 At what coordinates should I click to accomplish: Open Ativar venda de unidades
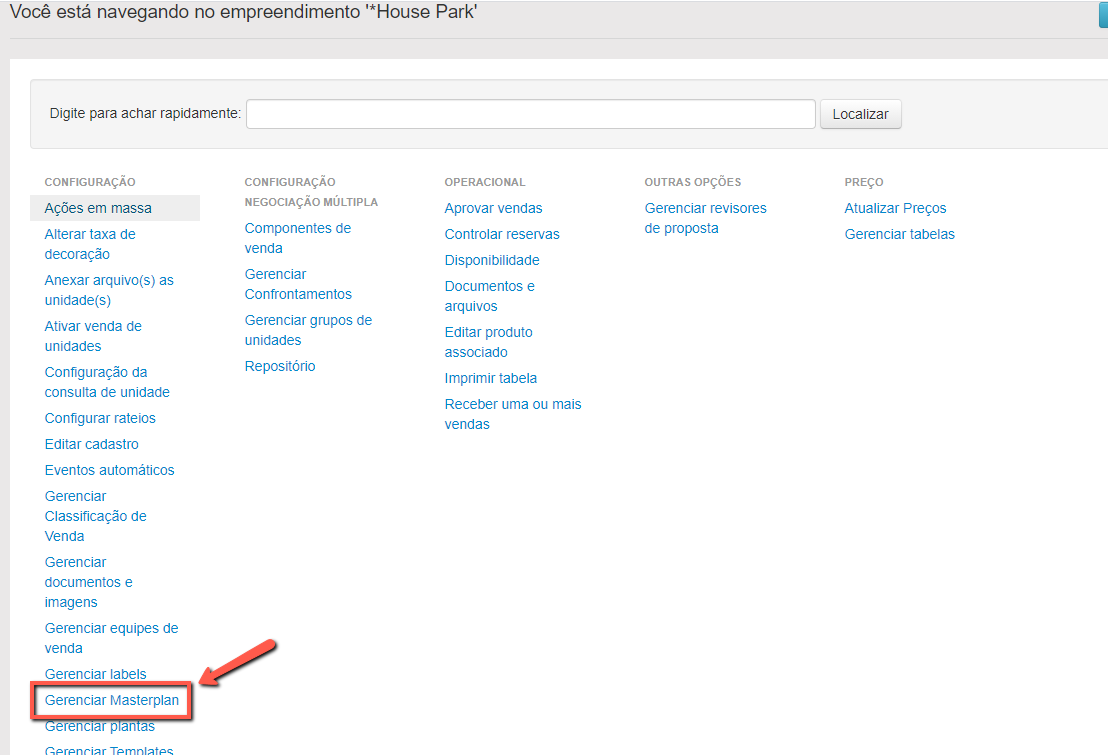click(93, 336)
